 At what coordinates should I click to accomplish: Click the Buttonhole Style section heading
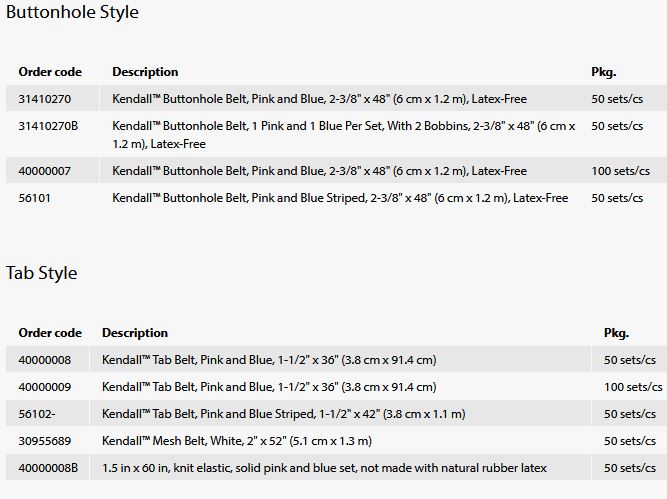click(x=73, y=13)
